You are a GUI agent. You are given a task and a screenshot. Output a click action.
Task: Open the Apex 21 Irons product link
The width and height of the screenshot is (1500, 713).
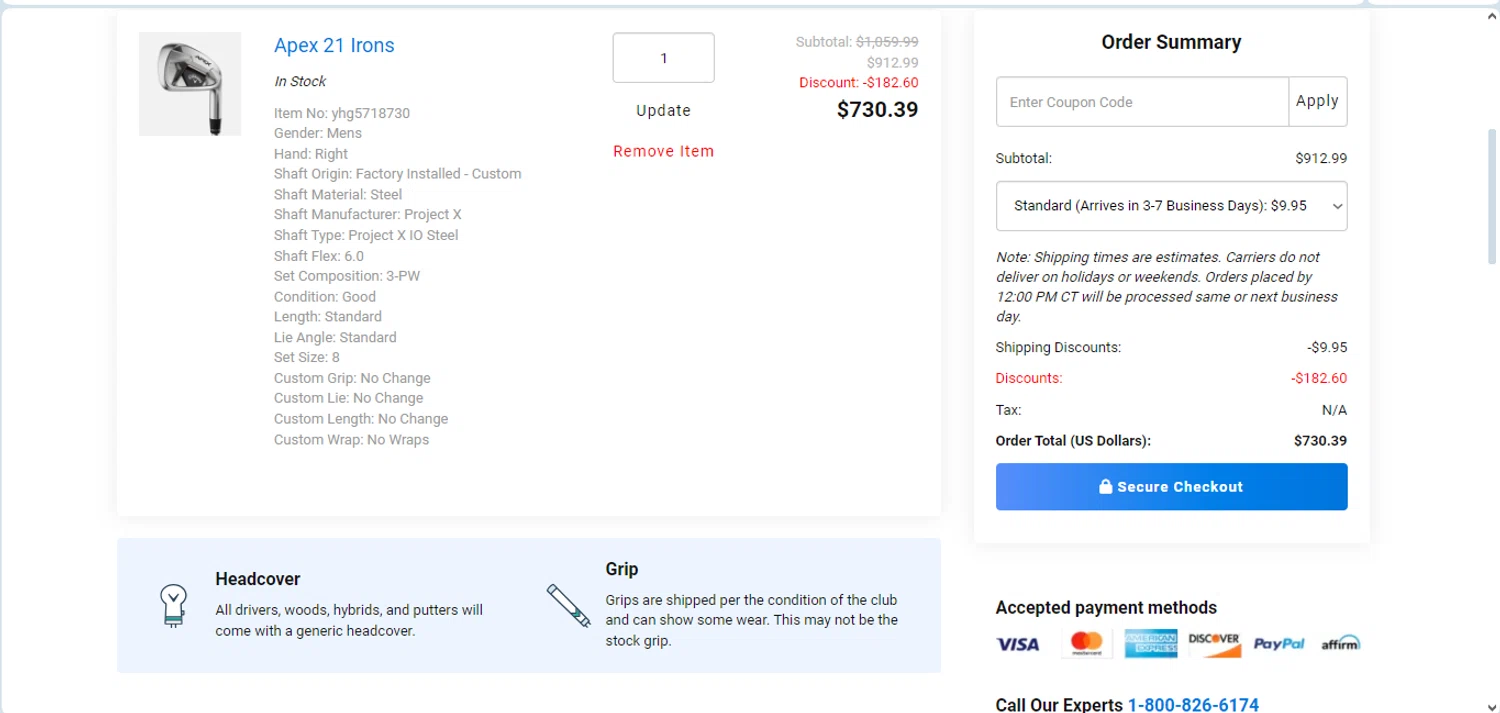[x=334, y=45]
